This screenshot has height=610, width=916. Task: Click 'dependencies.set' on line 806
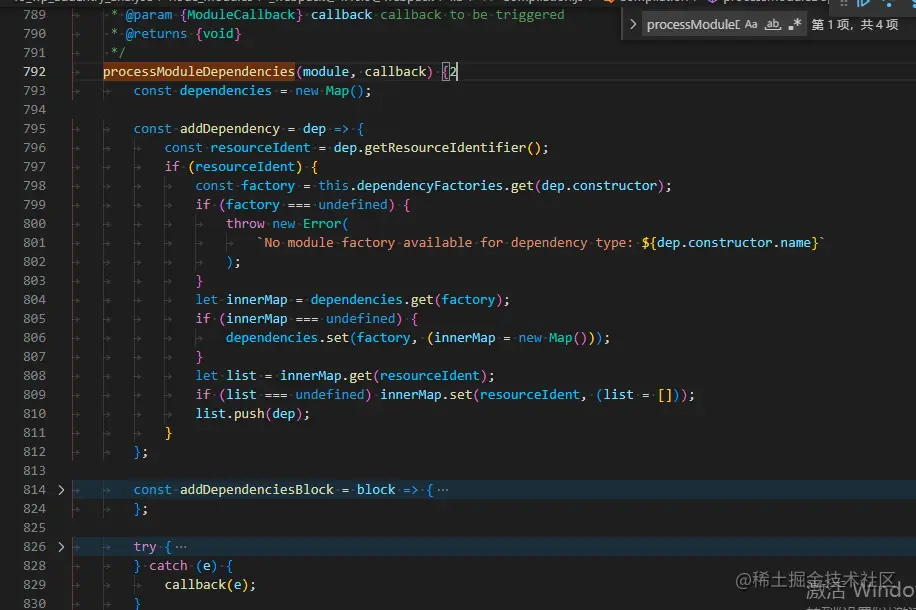click(287, 338)
